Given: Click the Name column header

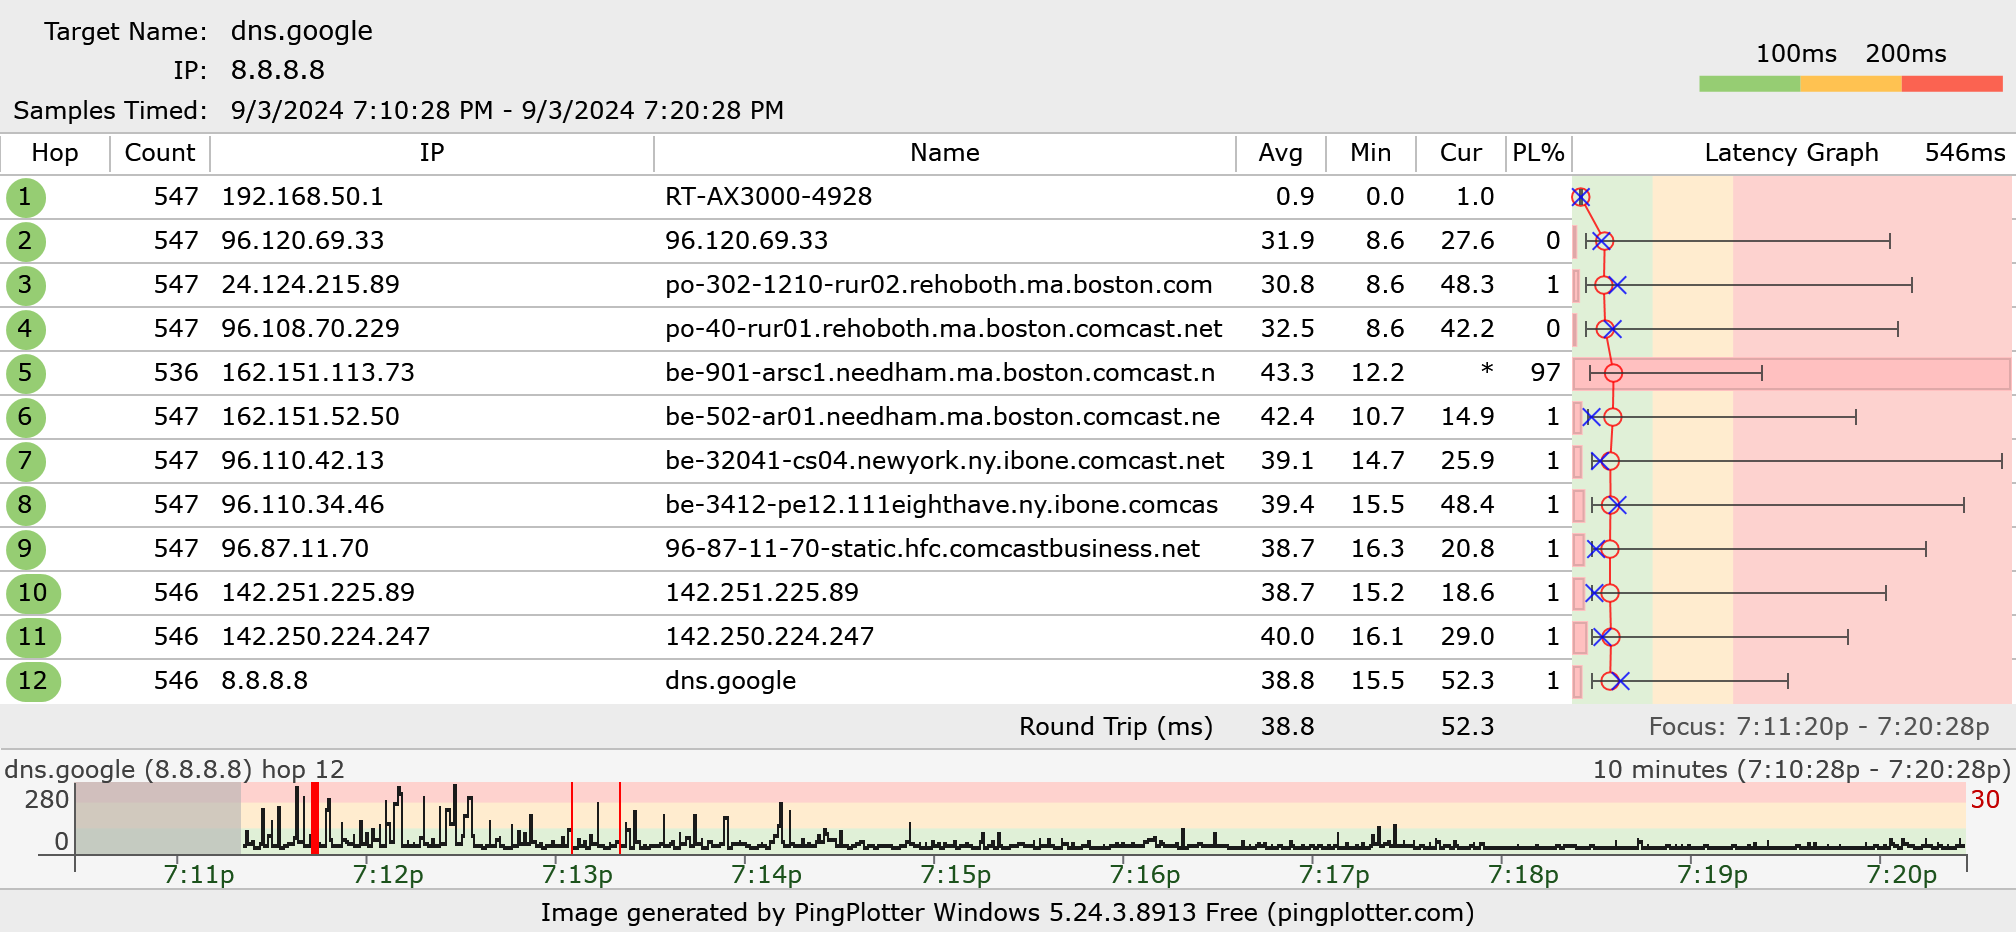Looking at the screenshot, I should pos(945,153).
